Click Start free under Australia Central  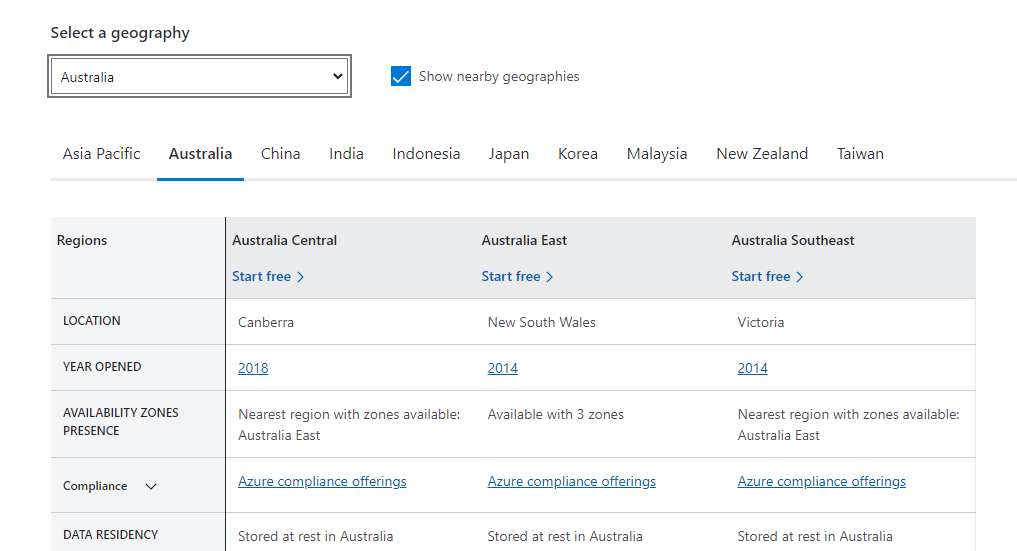pos(268,277)
